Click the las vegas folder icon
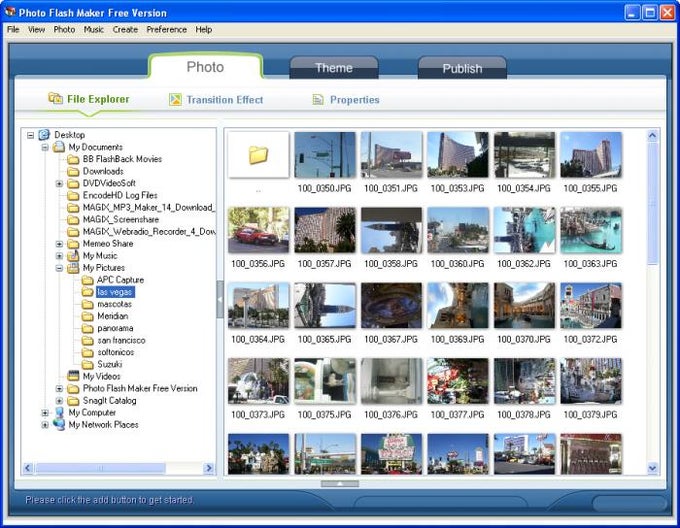Image resolution: width=680 pixels, height=528 pixels. (x=88, y=292)
